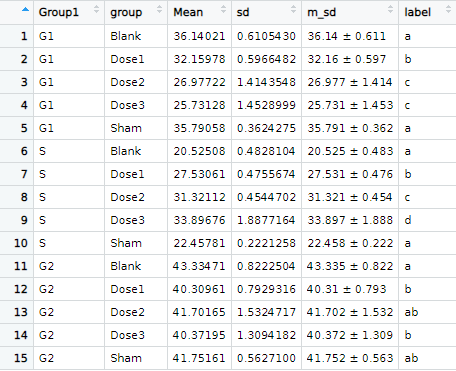The image size is (456, 371).
Task: Select the ab label in row 13
Action: (x=411, y=312)
